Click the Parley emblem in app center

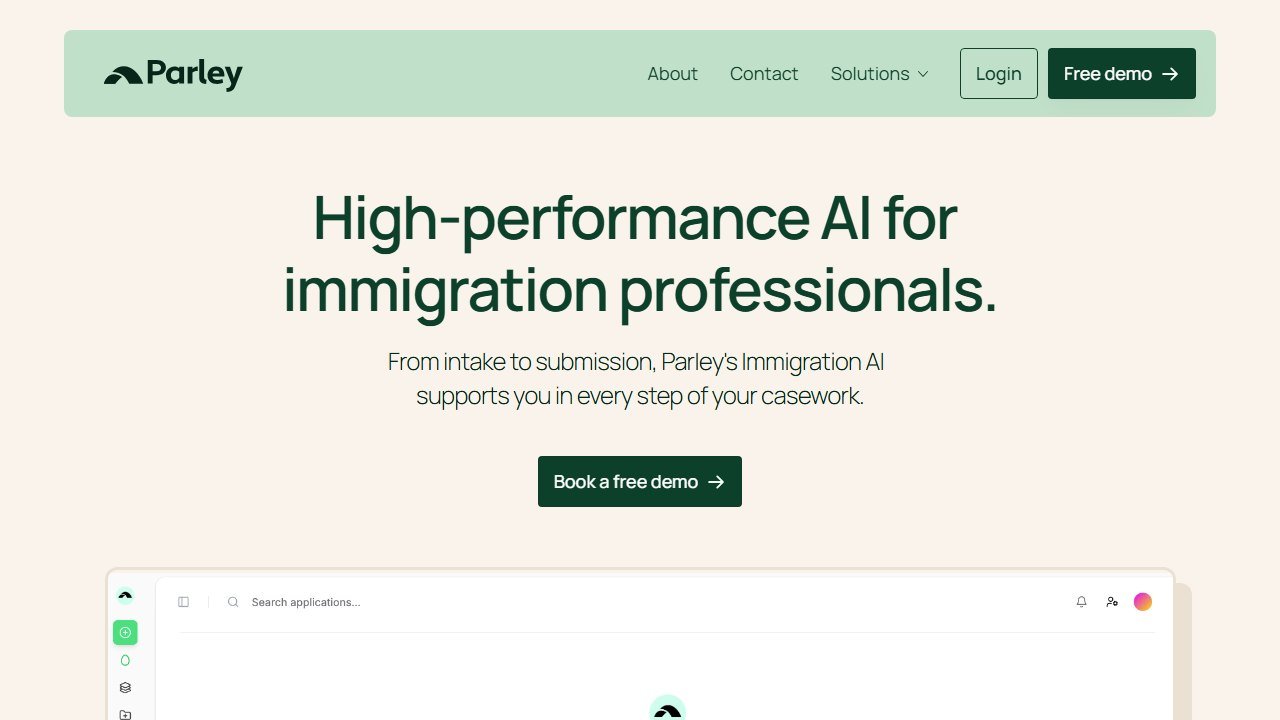(667, 708)
